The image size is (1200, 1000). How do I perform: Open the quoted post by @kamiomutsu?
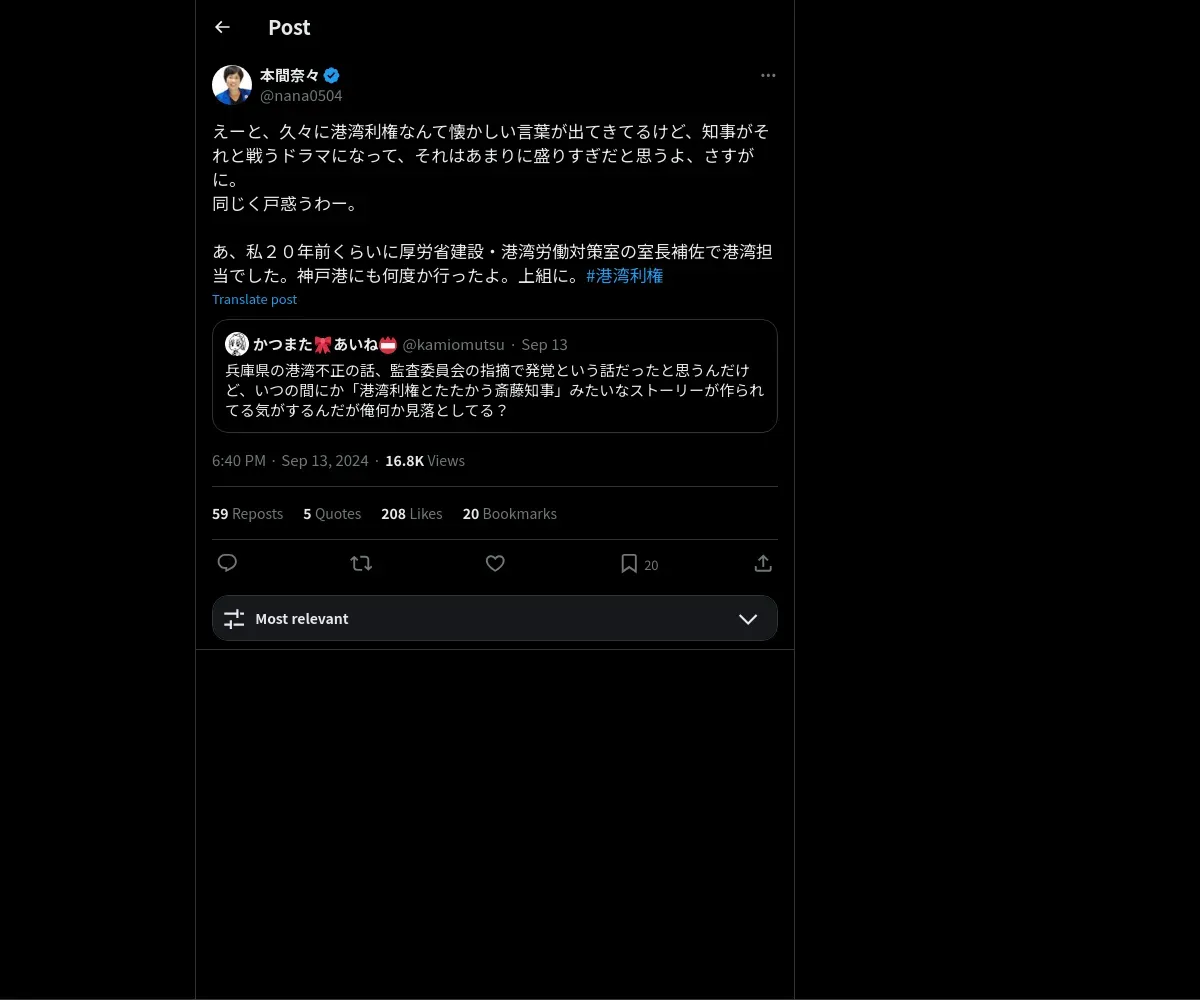pyautogui.click(x=495, y=376)
